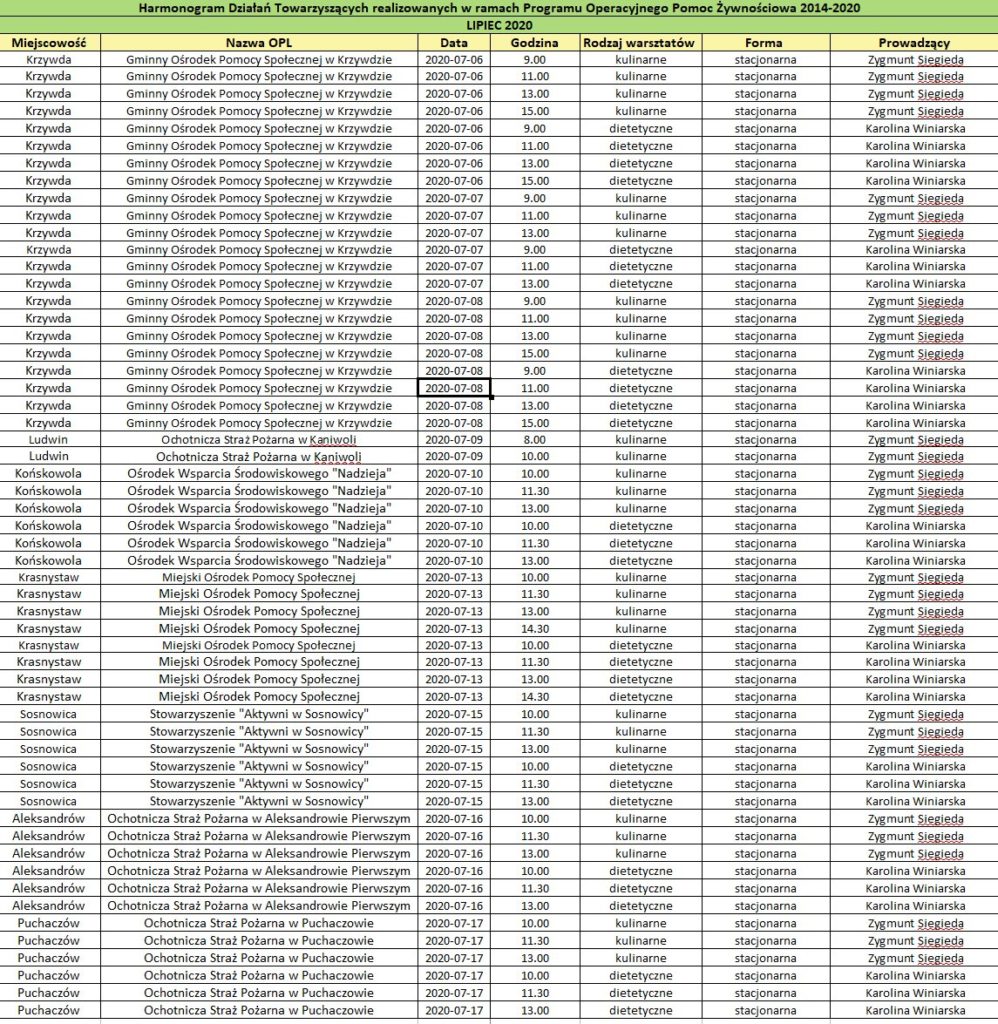Screen dimensions: 998x1024
Task: Select "dietetyczne" in Krzywda 2020-07-07 9.00 row
Action: [641, 249]
